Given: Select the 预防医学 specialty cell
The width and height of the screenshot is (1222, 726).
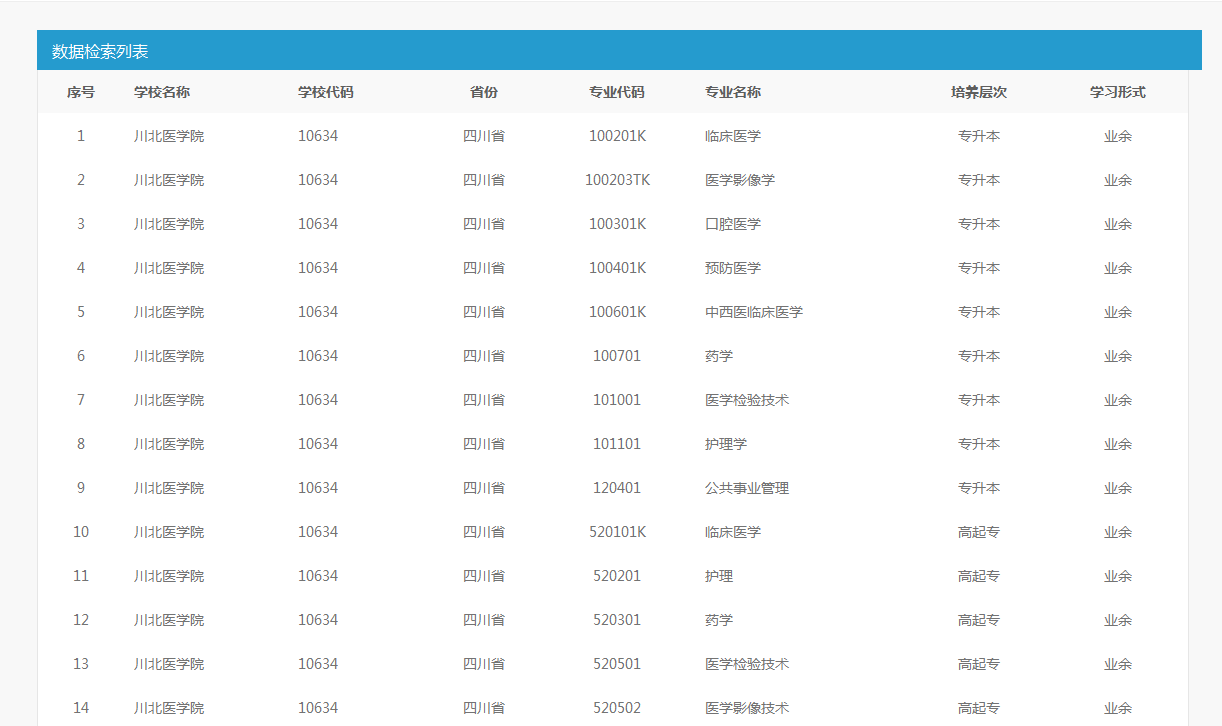Looking at the screenshot, I should click(x=732, y=268).
